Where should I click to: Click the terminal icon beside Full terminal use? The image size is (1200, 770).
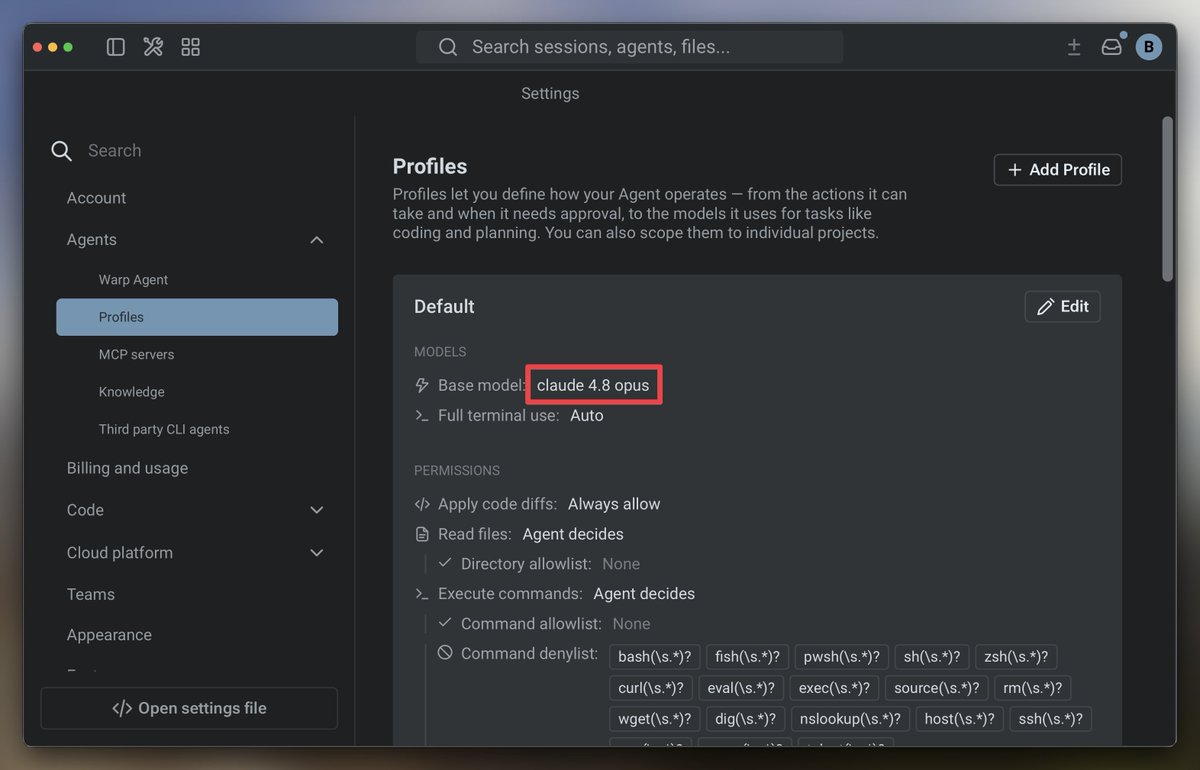click(422, 415)
